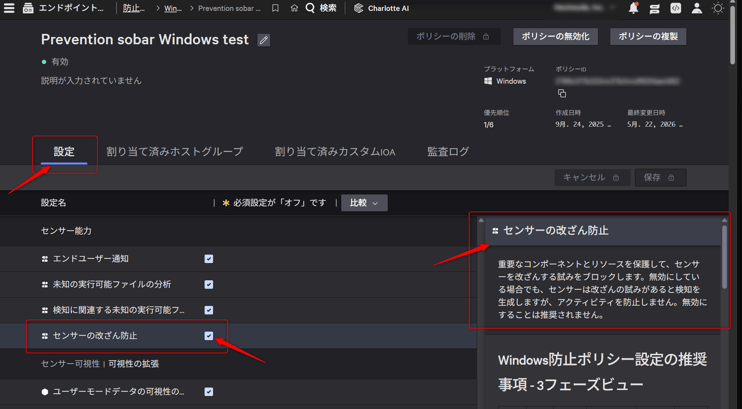Click the 防止... breadcrumb link
Screen dimensions: 742x409
coord(134,8)
